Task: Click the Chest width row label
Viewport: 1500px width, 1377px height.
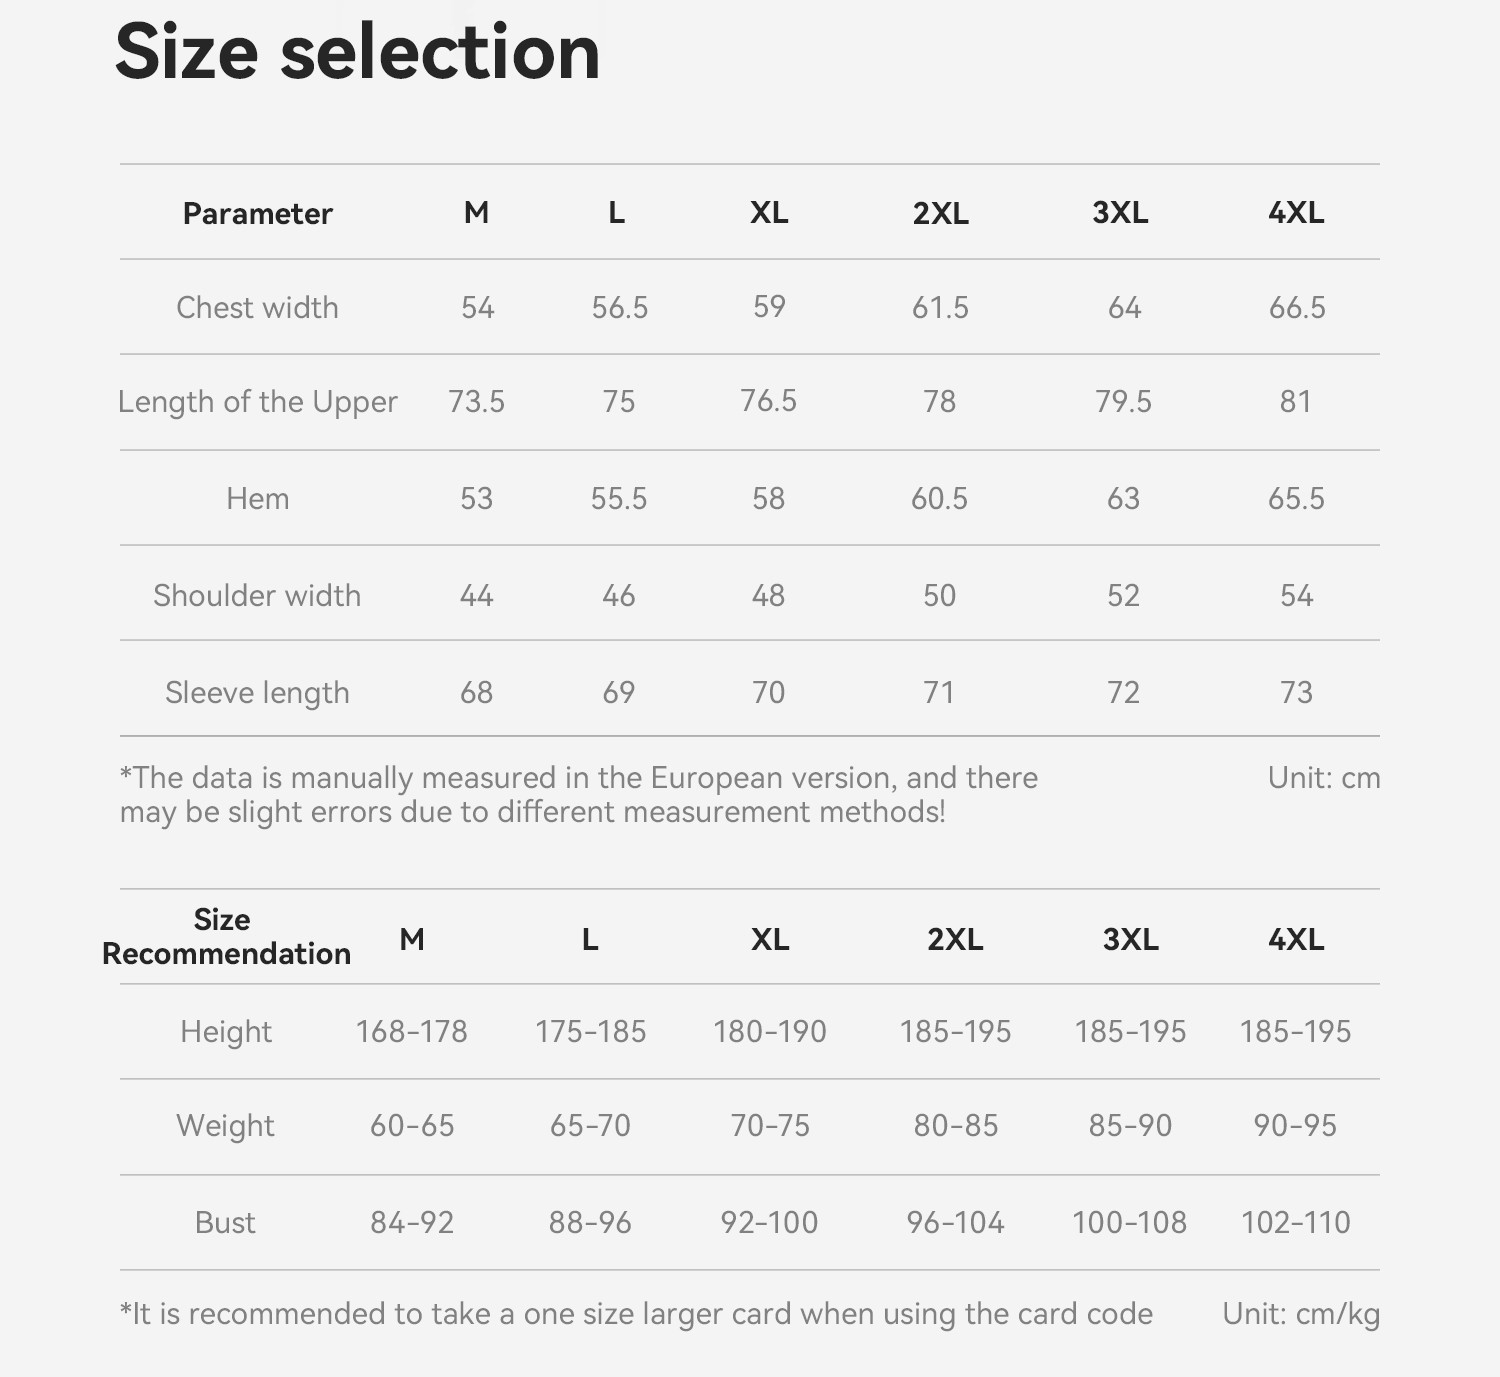Action: pos(257,307)
